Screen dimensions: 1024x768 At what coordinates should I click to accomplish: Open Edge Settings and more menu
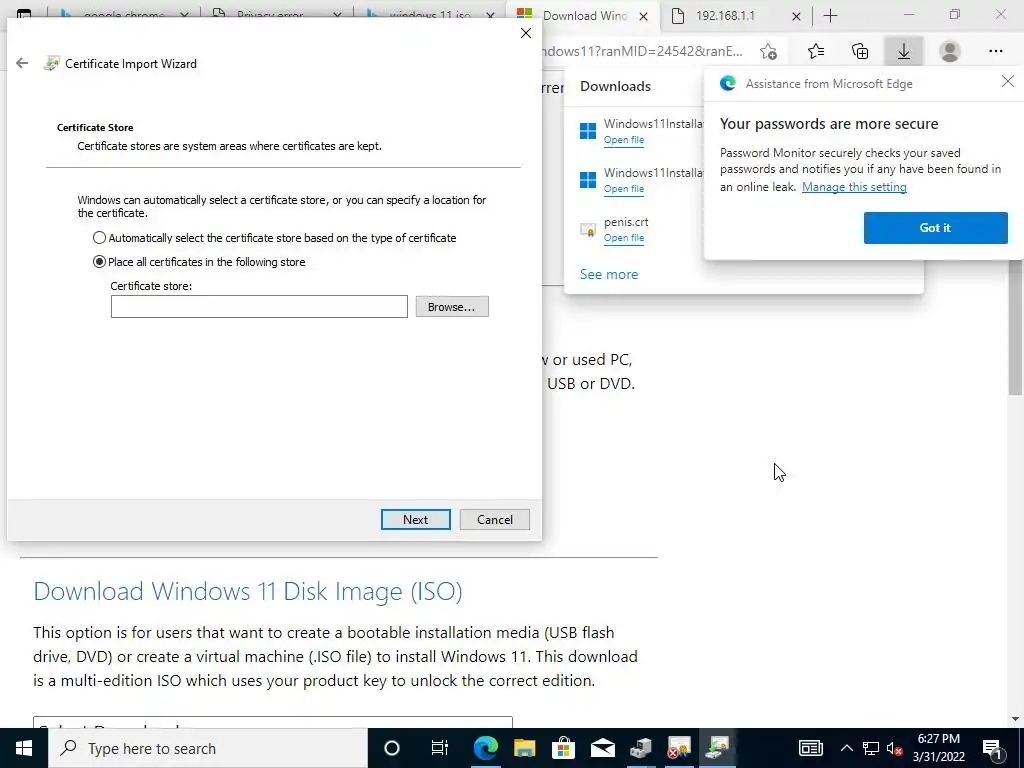[995, 51]
